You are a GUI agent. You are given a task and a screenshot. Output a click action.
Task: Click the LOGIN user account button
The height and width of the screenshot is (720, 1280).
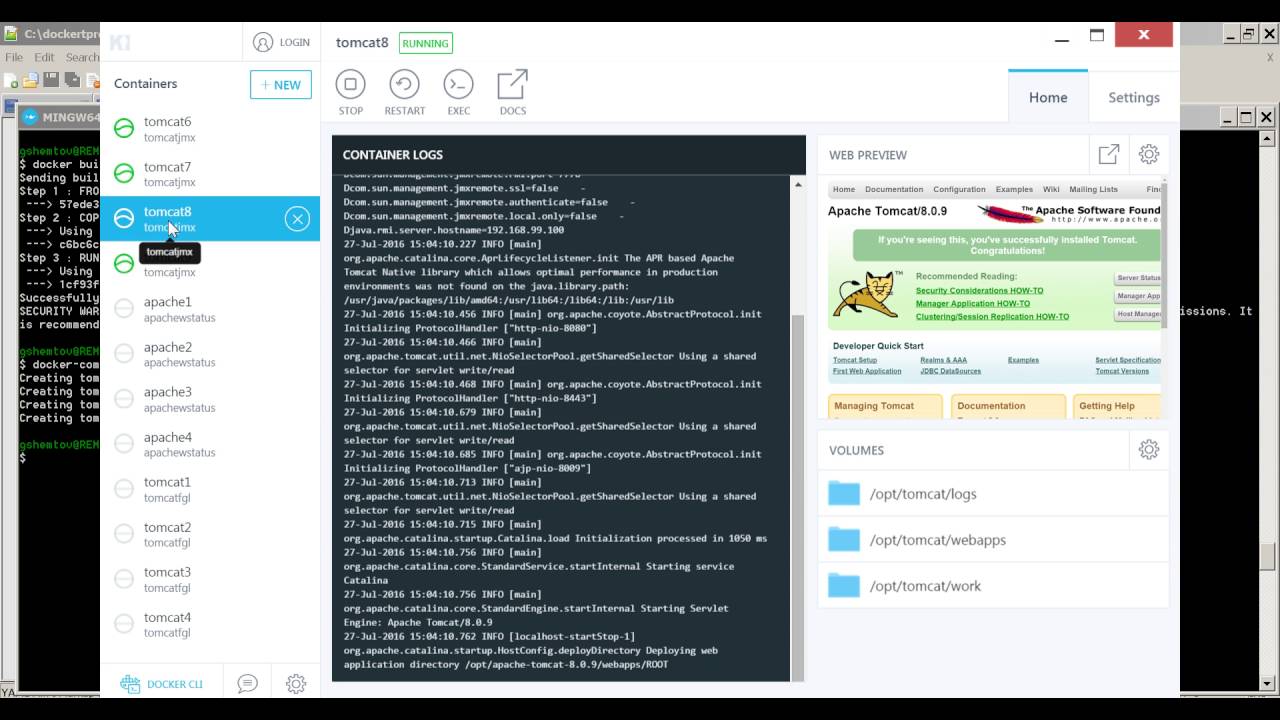(x=281, y=42)
